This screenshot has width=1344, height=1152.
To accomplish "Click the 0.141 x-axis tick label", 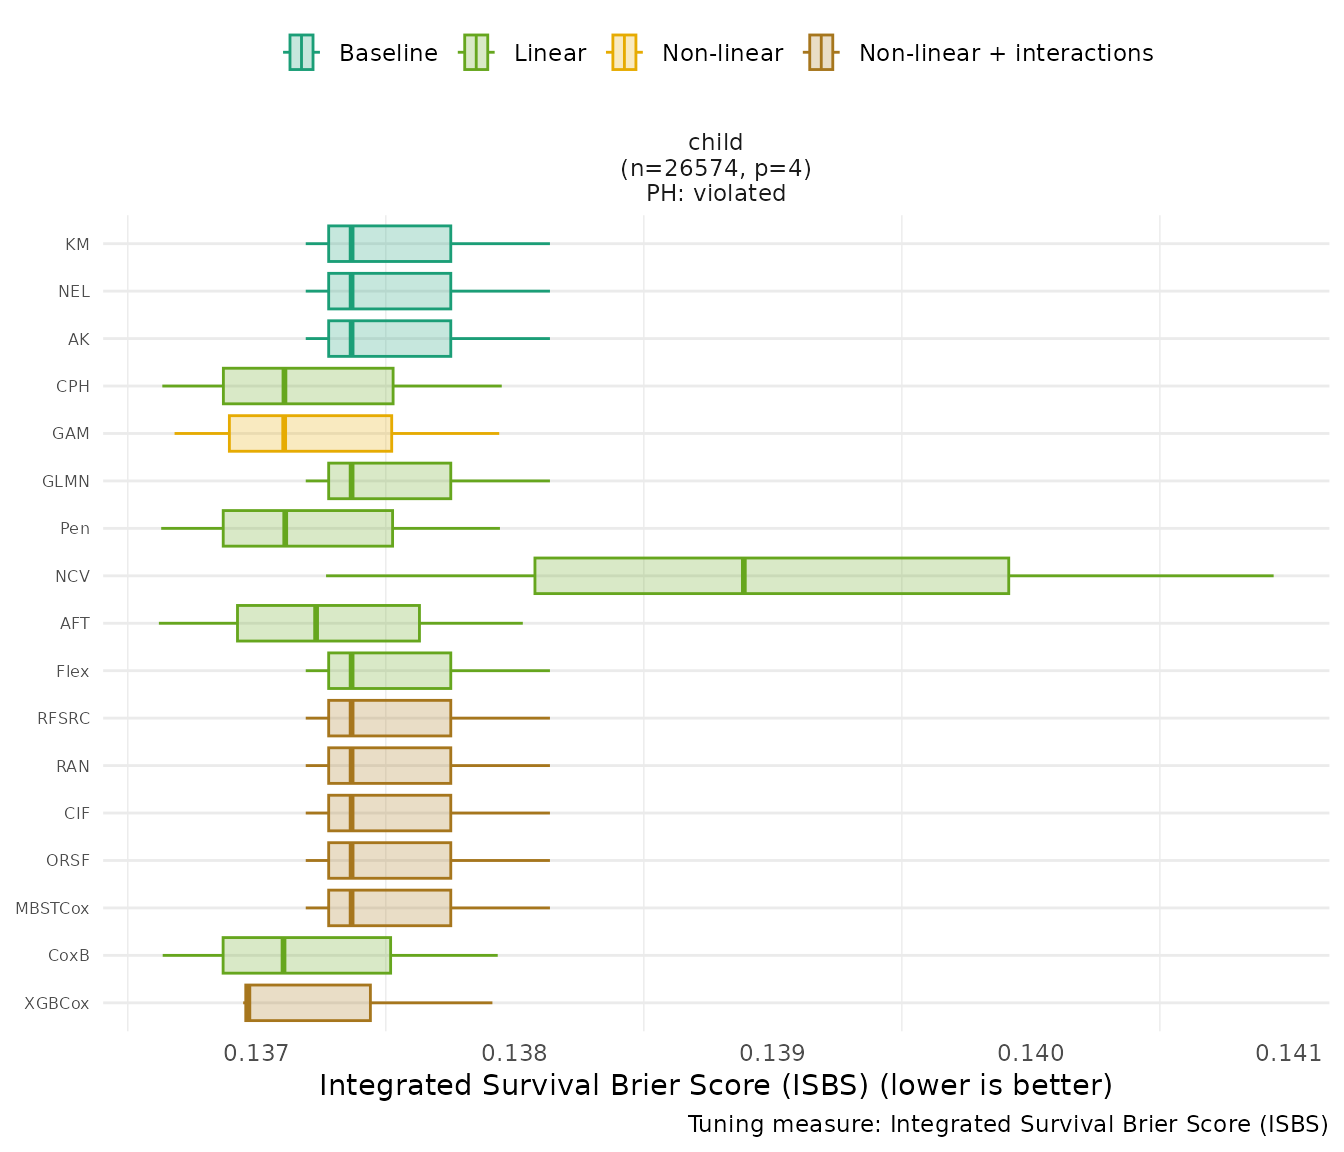I will pos(1290,1053).
